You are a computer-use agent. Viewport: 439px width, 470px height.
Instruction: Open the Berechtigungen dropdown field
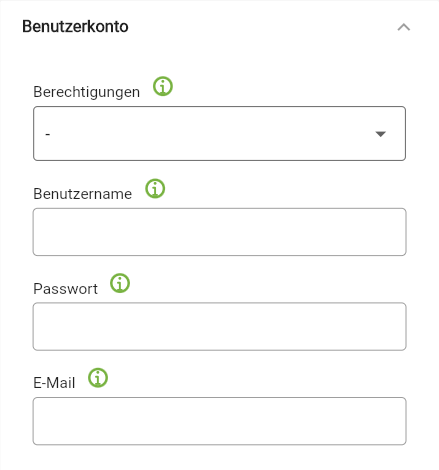point(219,133)
